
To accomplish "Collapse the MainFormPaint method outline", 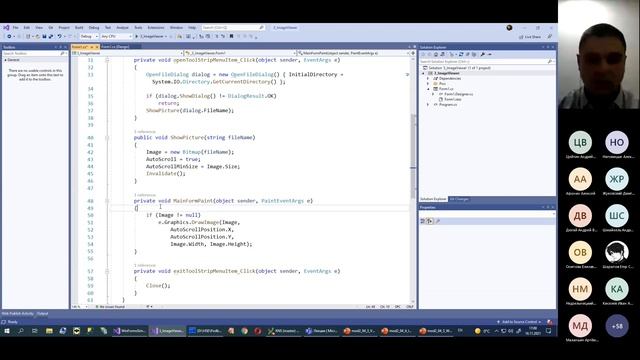I will [x=107, y=201].
